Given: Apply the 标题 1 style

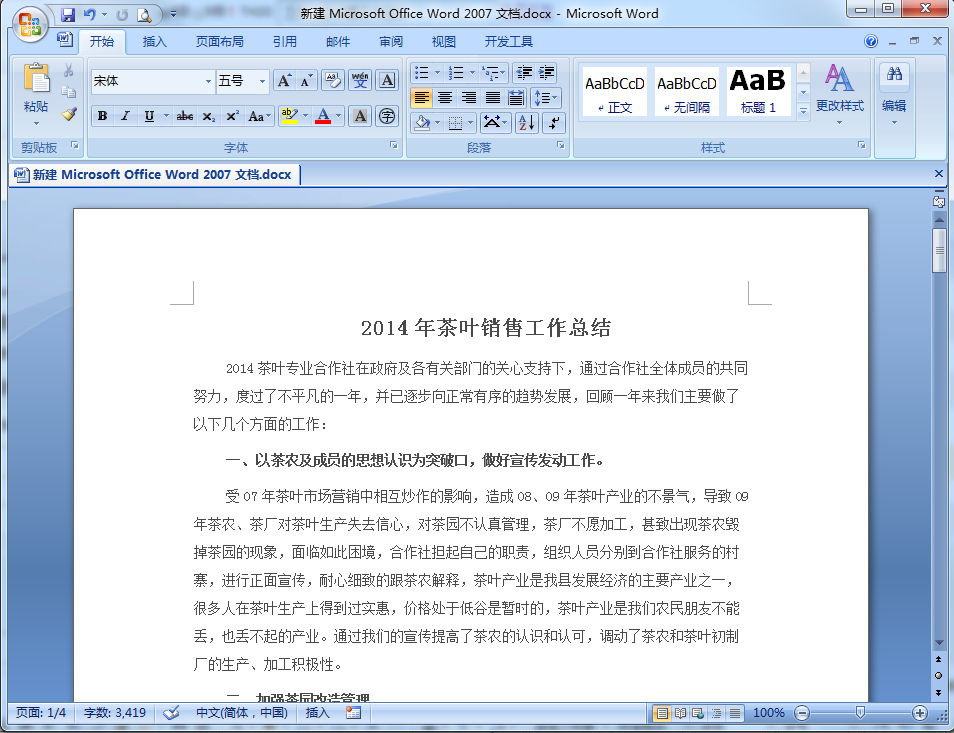Looking at the screenshot, I should pyautogui.click(x=758, y=91).
